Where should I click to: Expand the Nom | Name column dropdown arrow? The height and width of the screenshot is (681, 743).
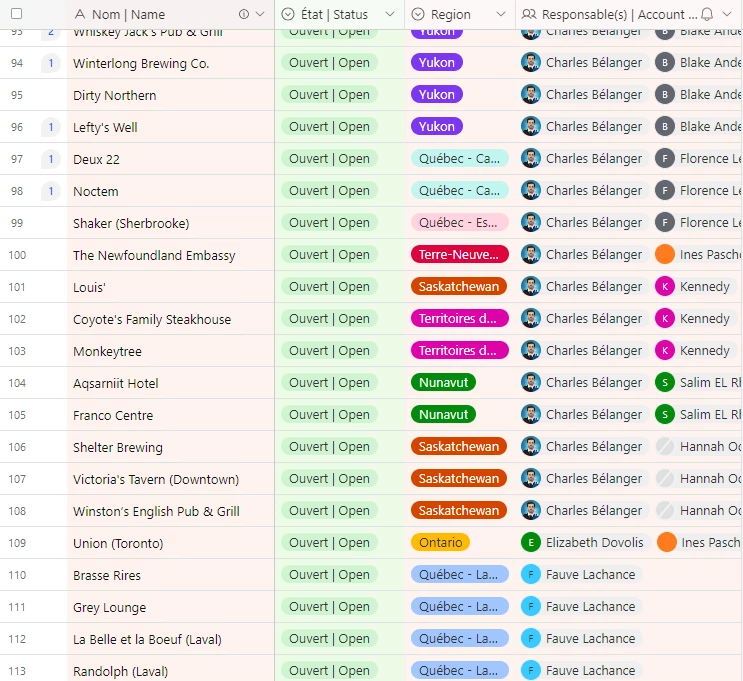[260, 14]
